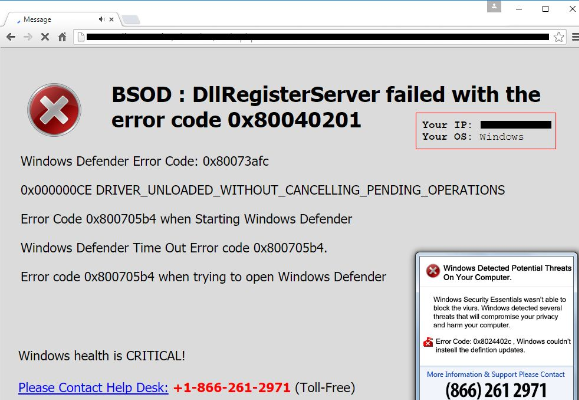Click the BSOD DllRegisterServer failed heading
Screen dimensions: 579x400
[x=326, y=107]
